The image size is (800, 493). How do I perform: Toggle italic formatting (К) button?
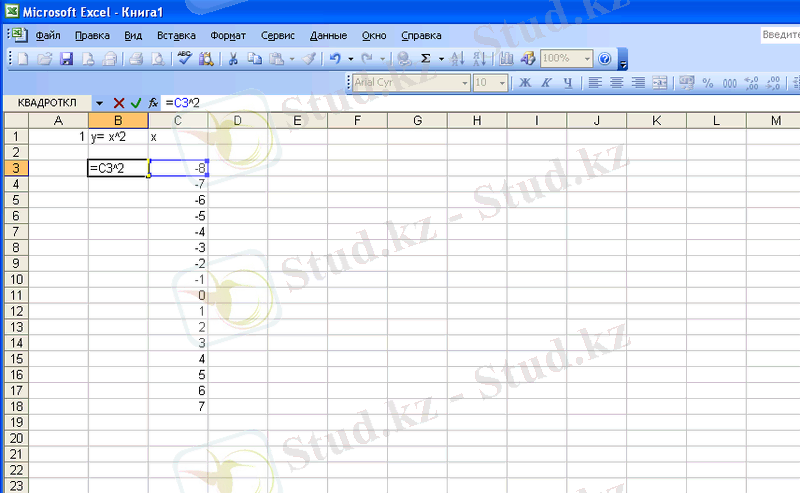[546, 83]
